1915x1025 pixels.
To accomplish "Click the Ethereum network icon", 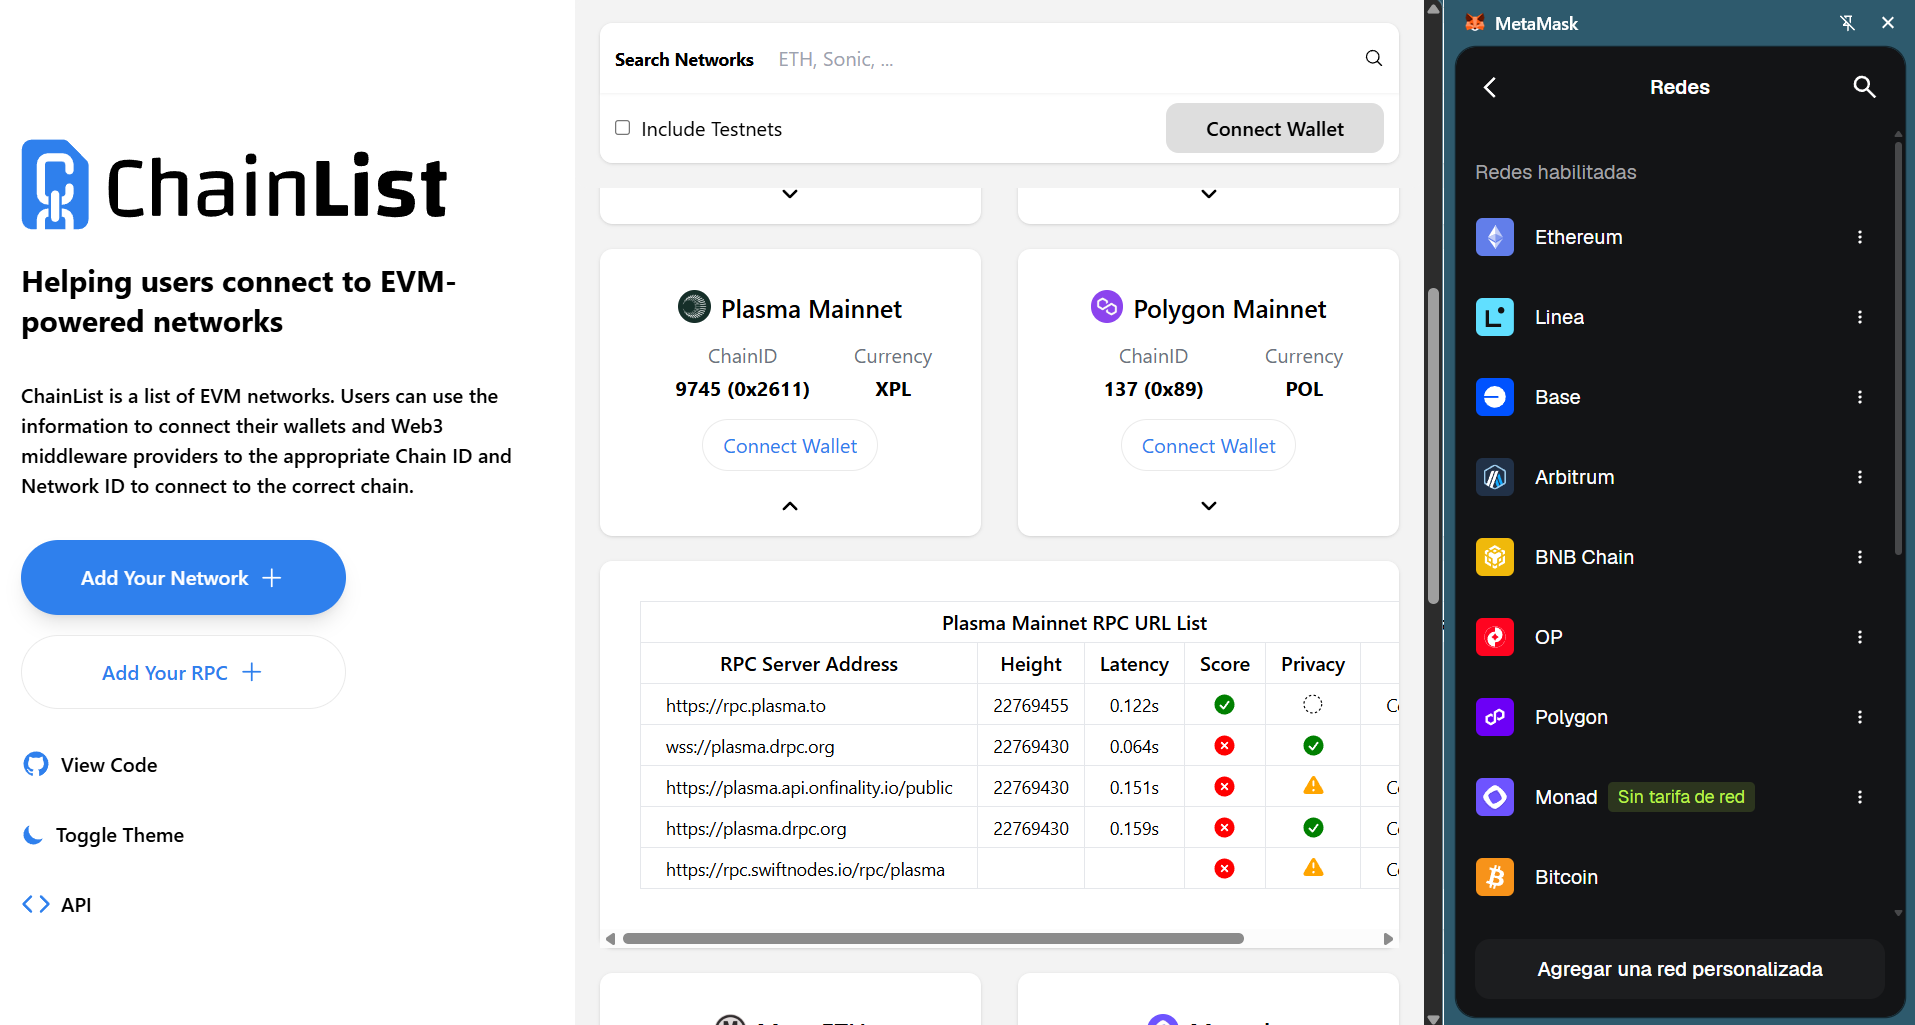I will pyautogui.click(x=1495, y=237).
